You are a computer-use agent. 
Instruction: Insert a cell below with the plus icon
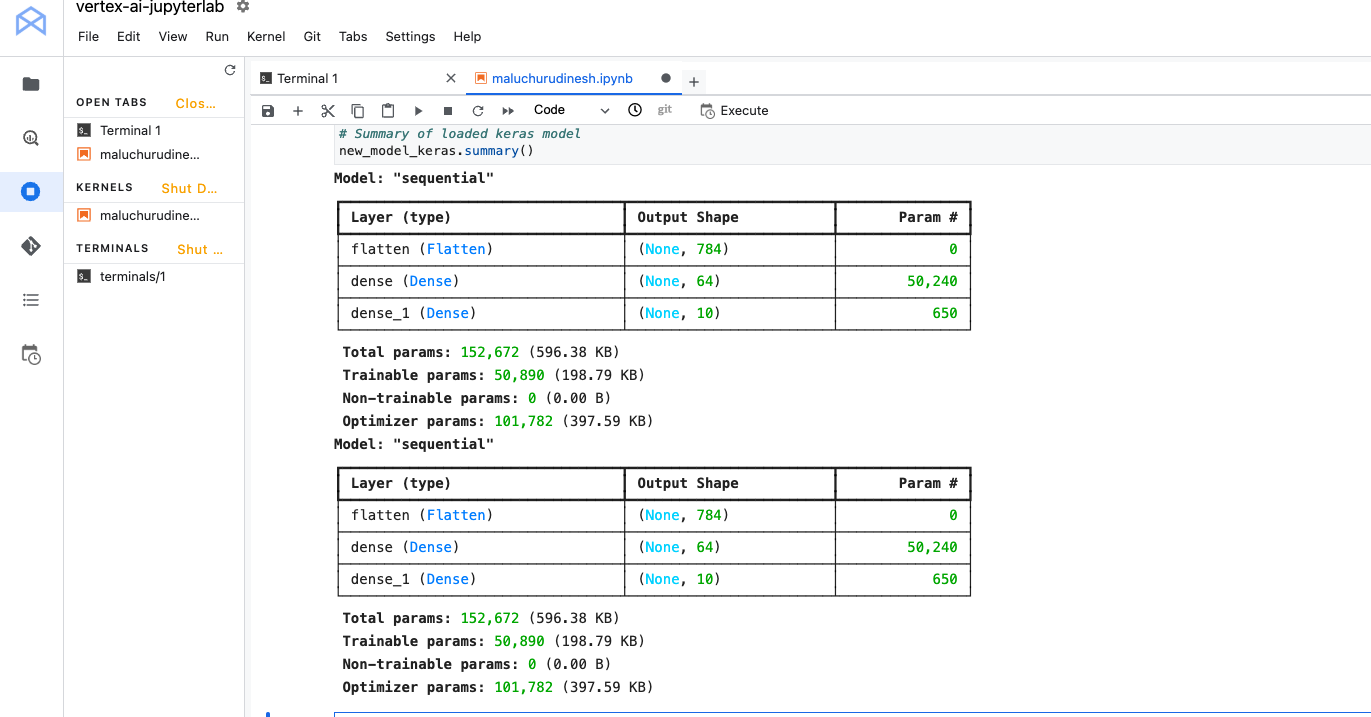tap(297, 111)
